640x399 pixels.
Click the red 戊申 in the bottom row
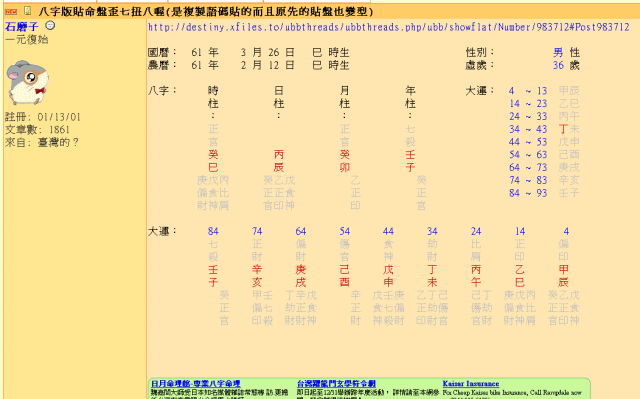coord(388,276)
